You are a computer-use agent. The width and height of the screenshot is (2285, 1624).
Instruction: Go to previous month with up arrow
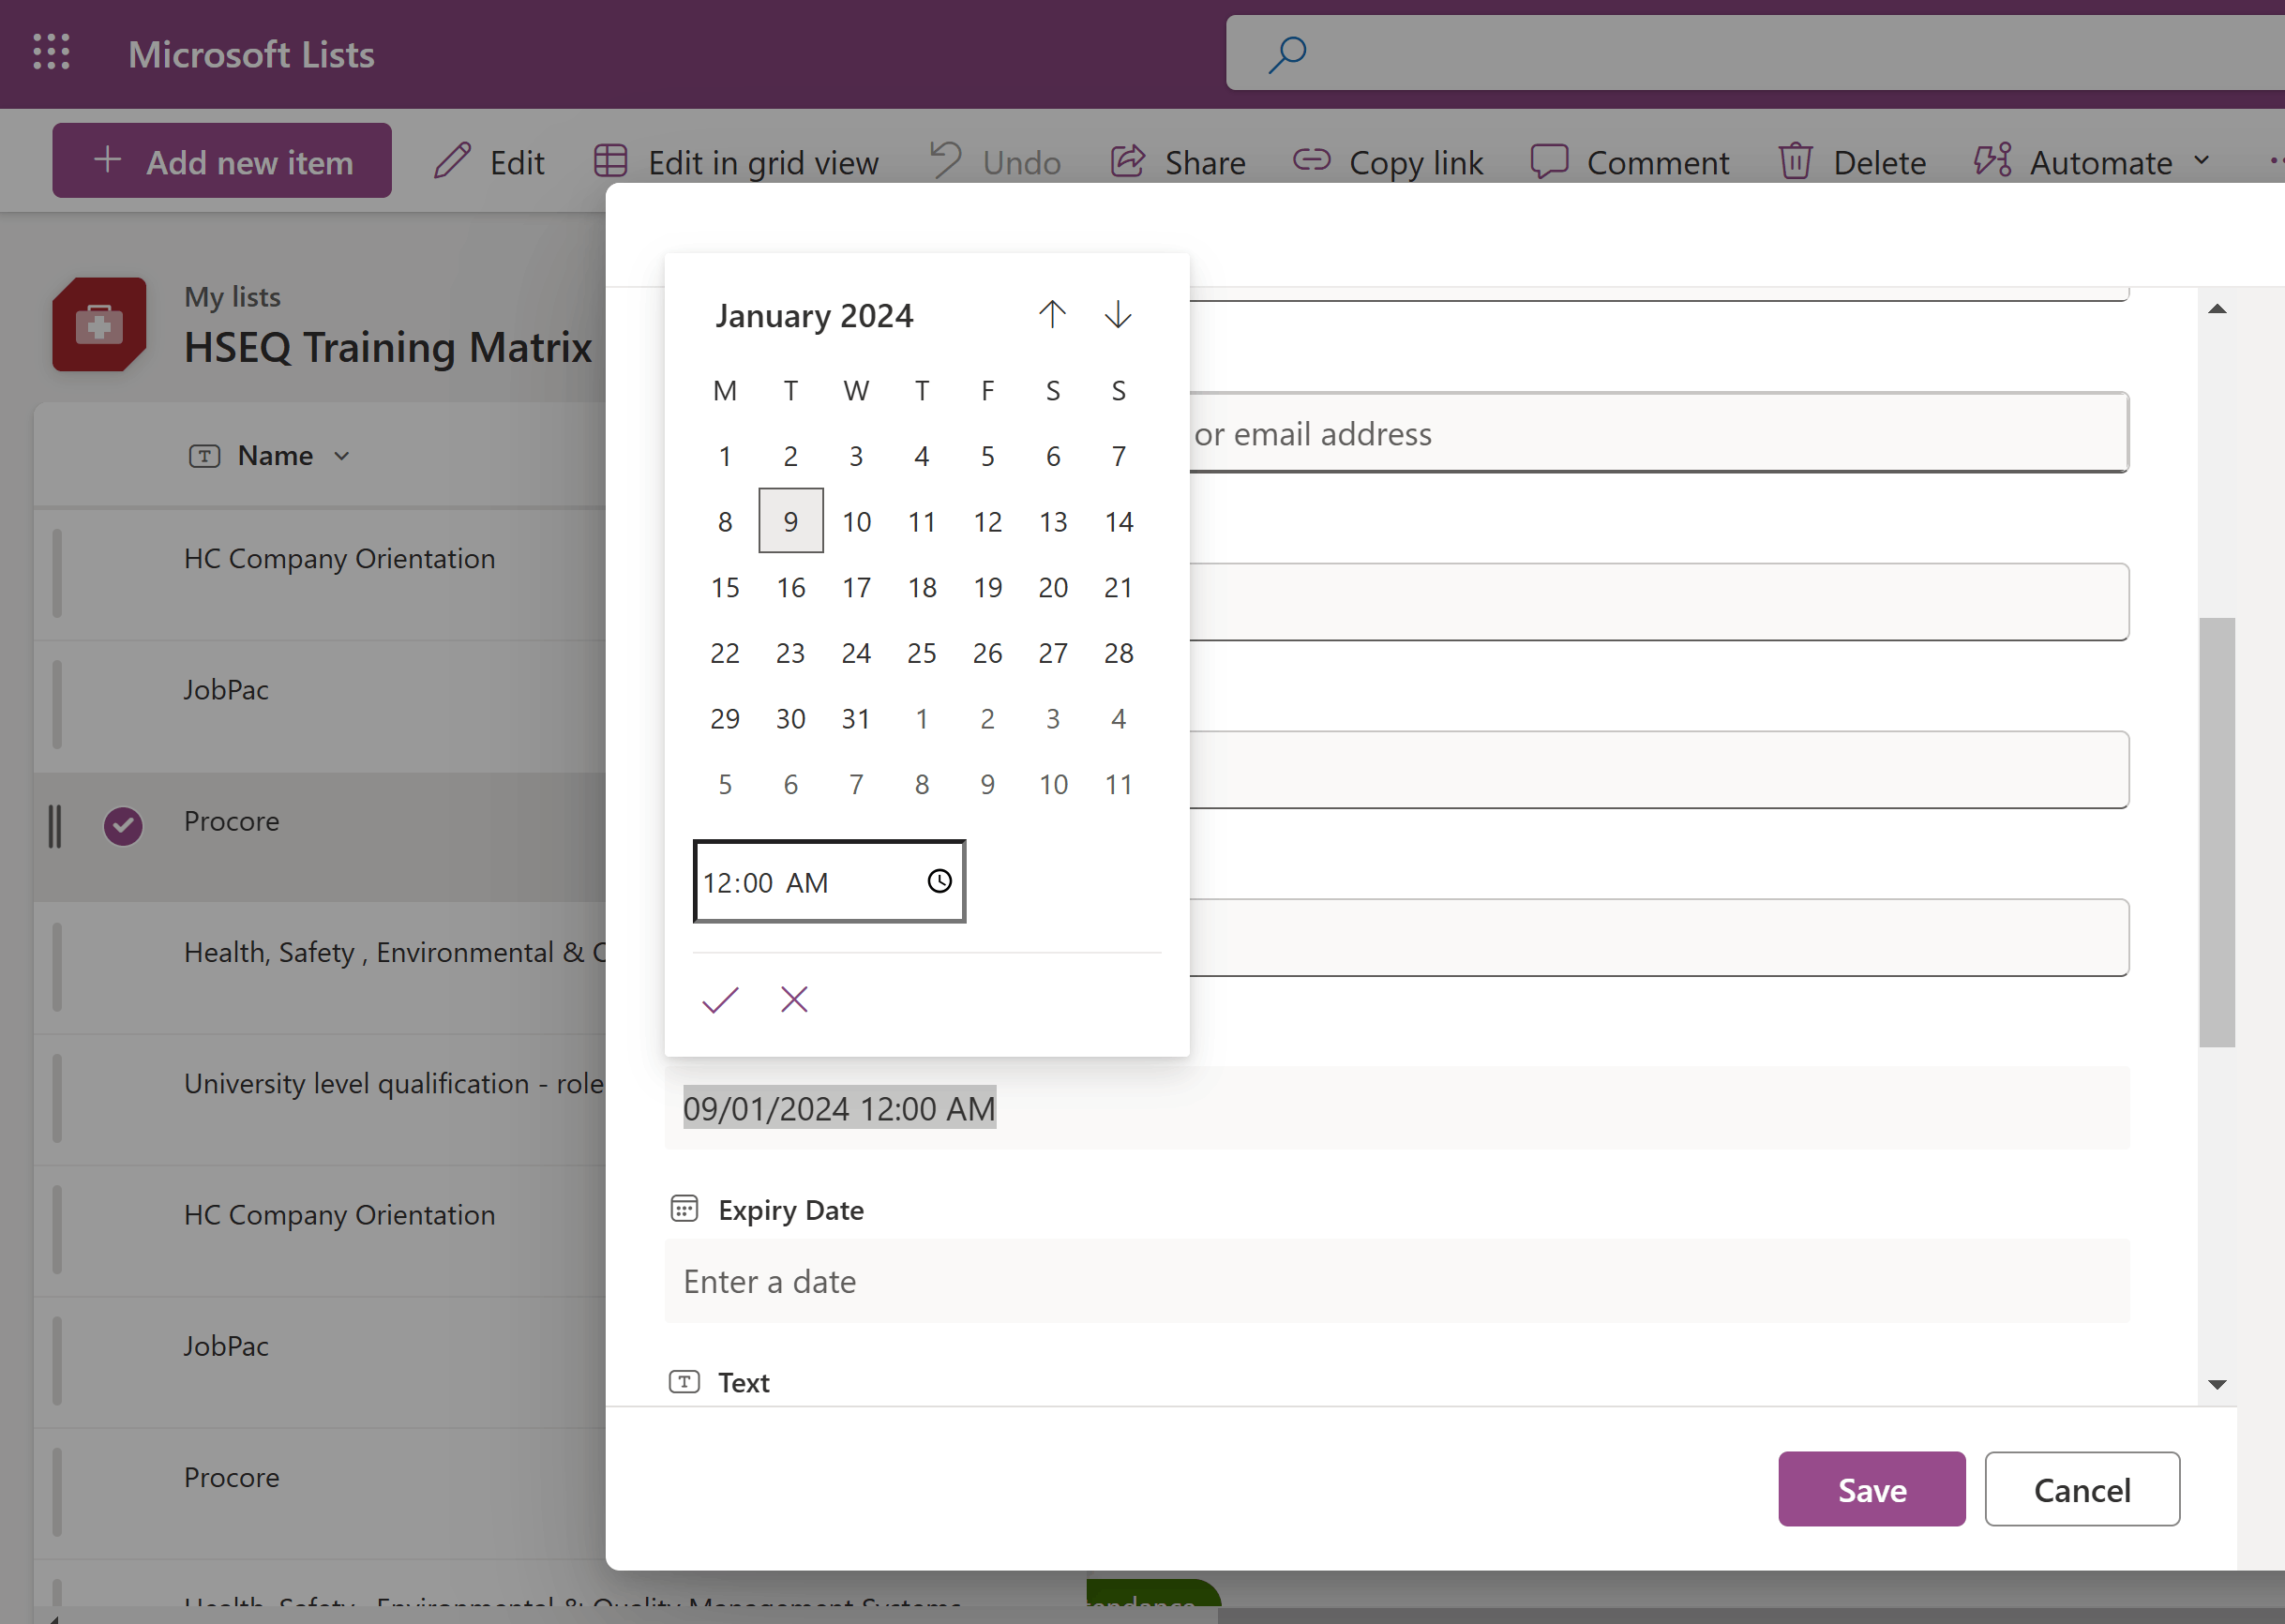1051,315
